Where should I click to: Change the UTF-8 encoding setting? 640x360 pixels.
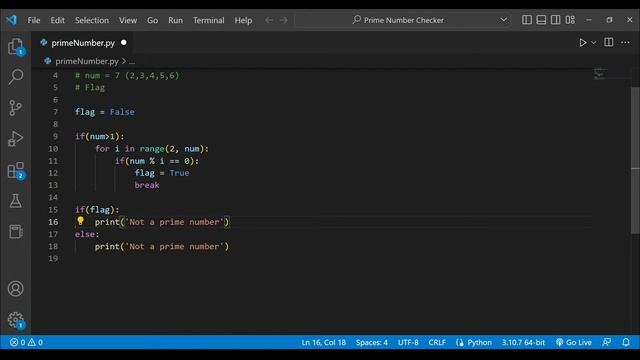408,342
